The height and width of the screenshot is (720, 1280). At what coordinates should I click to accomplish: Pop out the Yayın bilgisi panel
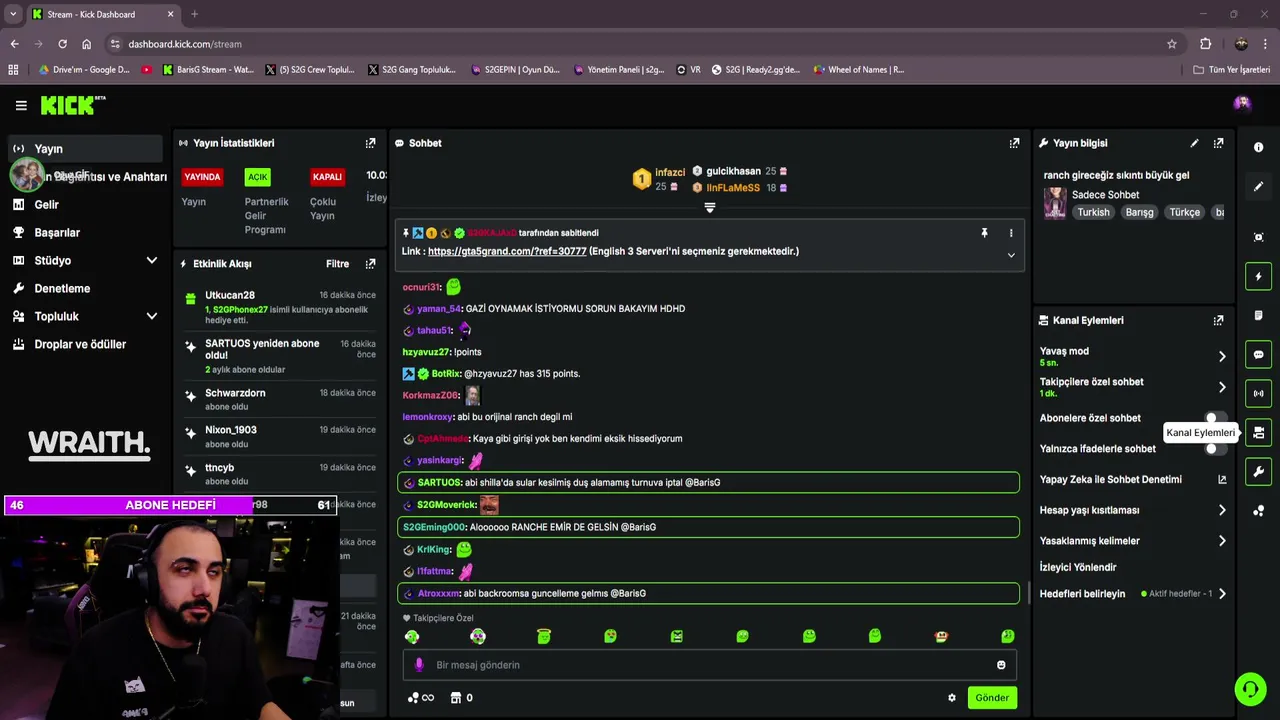click(1218, 143)
